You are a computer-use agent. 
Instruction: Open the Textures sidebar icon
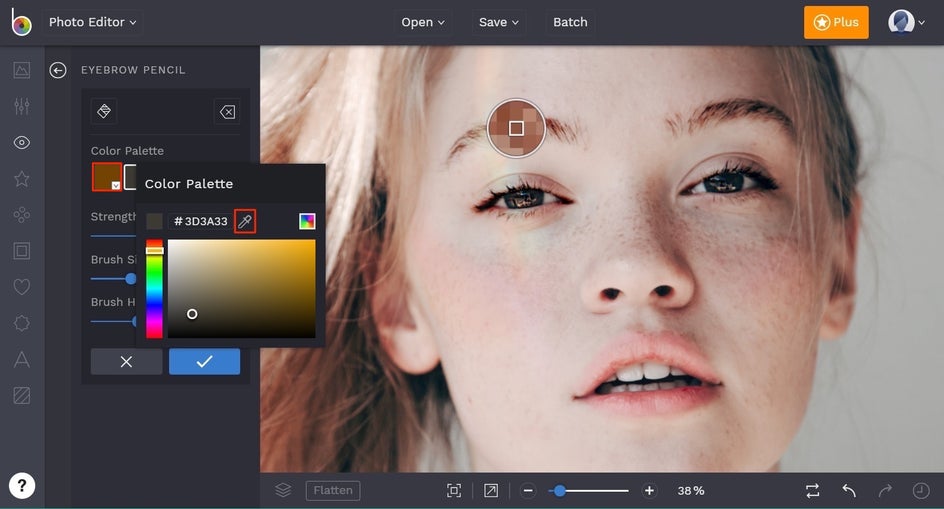coord(22,395)
